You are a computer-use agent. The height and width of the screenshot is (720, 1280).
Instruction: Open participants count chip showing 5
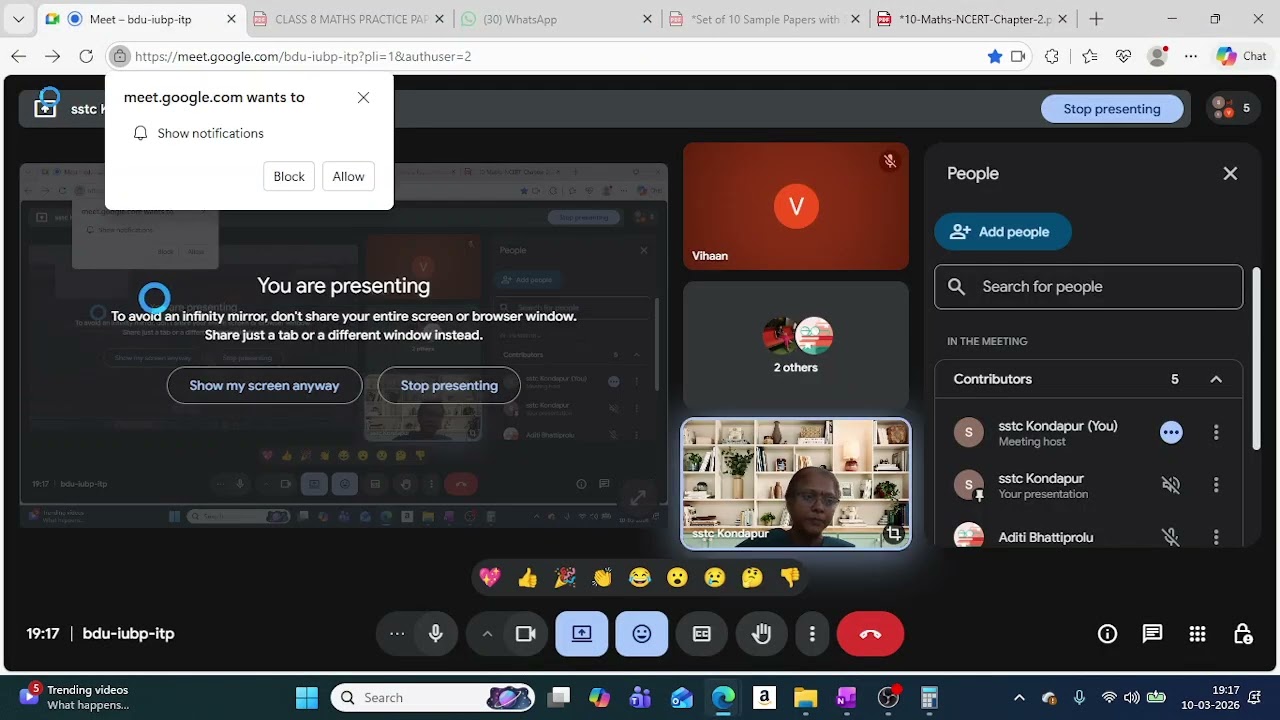pos(1232,108)
